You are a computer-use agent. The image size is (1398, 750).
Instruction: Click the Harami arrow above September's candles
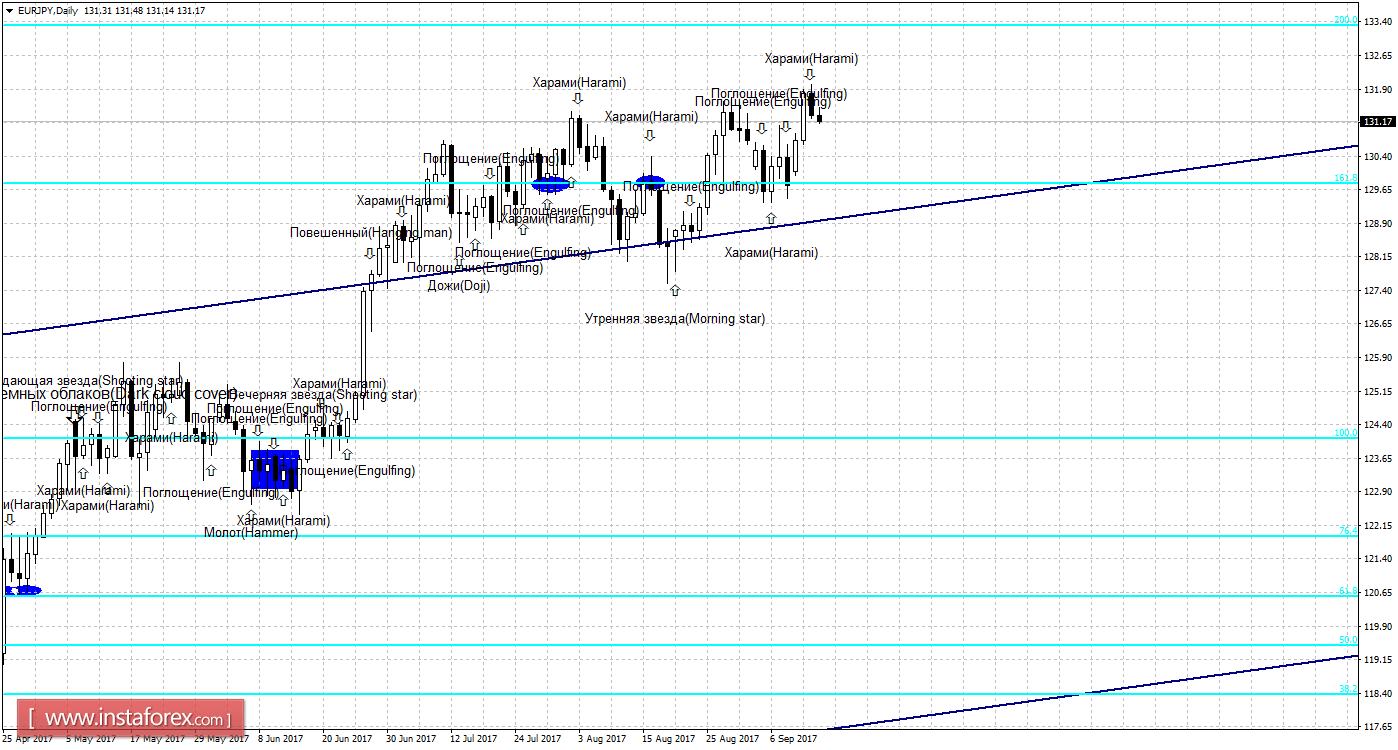[x=808, y=73]
